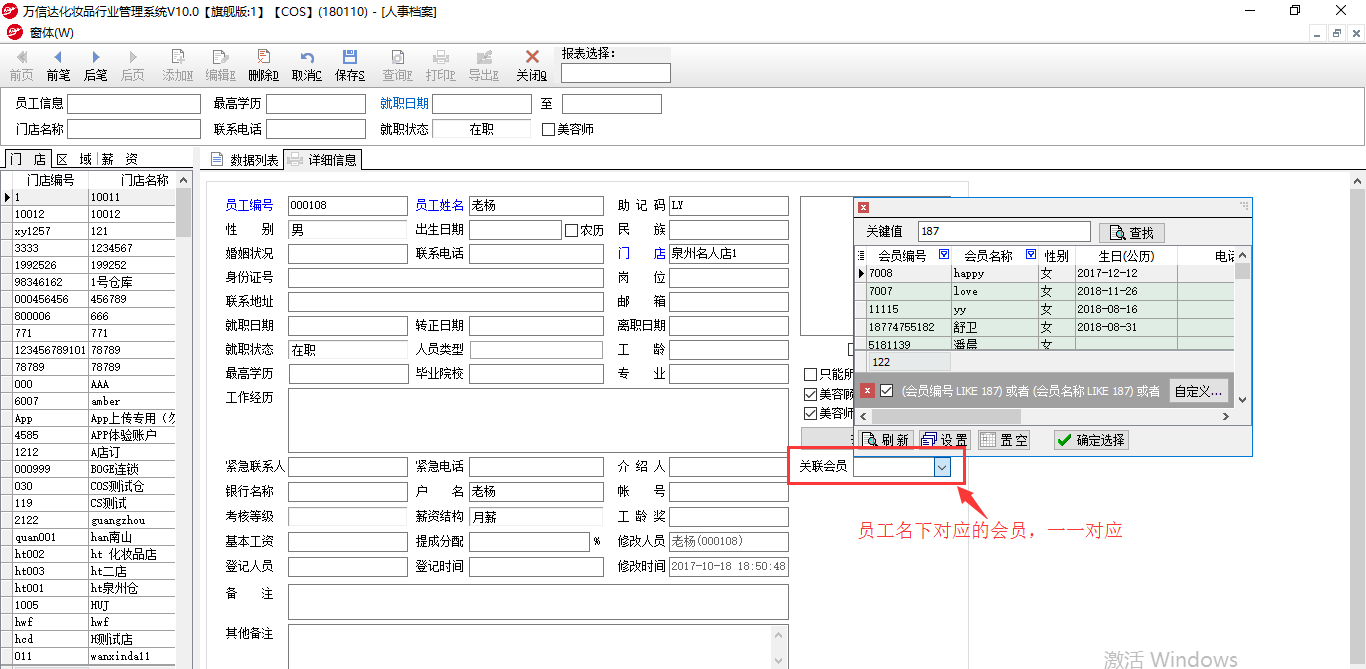Screen dimensions: 1366x669
Task: Toggle the 美容师 filter checkbox in search bar
Action: [x=548, y=129]
